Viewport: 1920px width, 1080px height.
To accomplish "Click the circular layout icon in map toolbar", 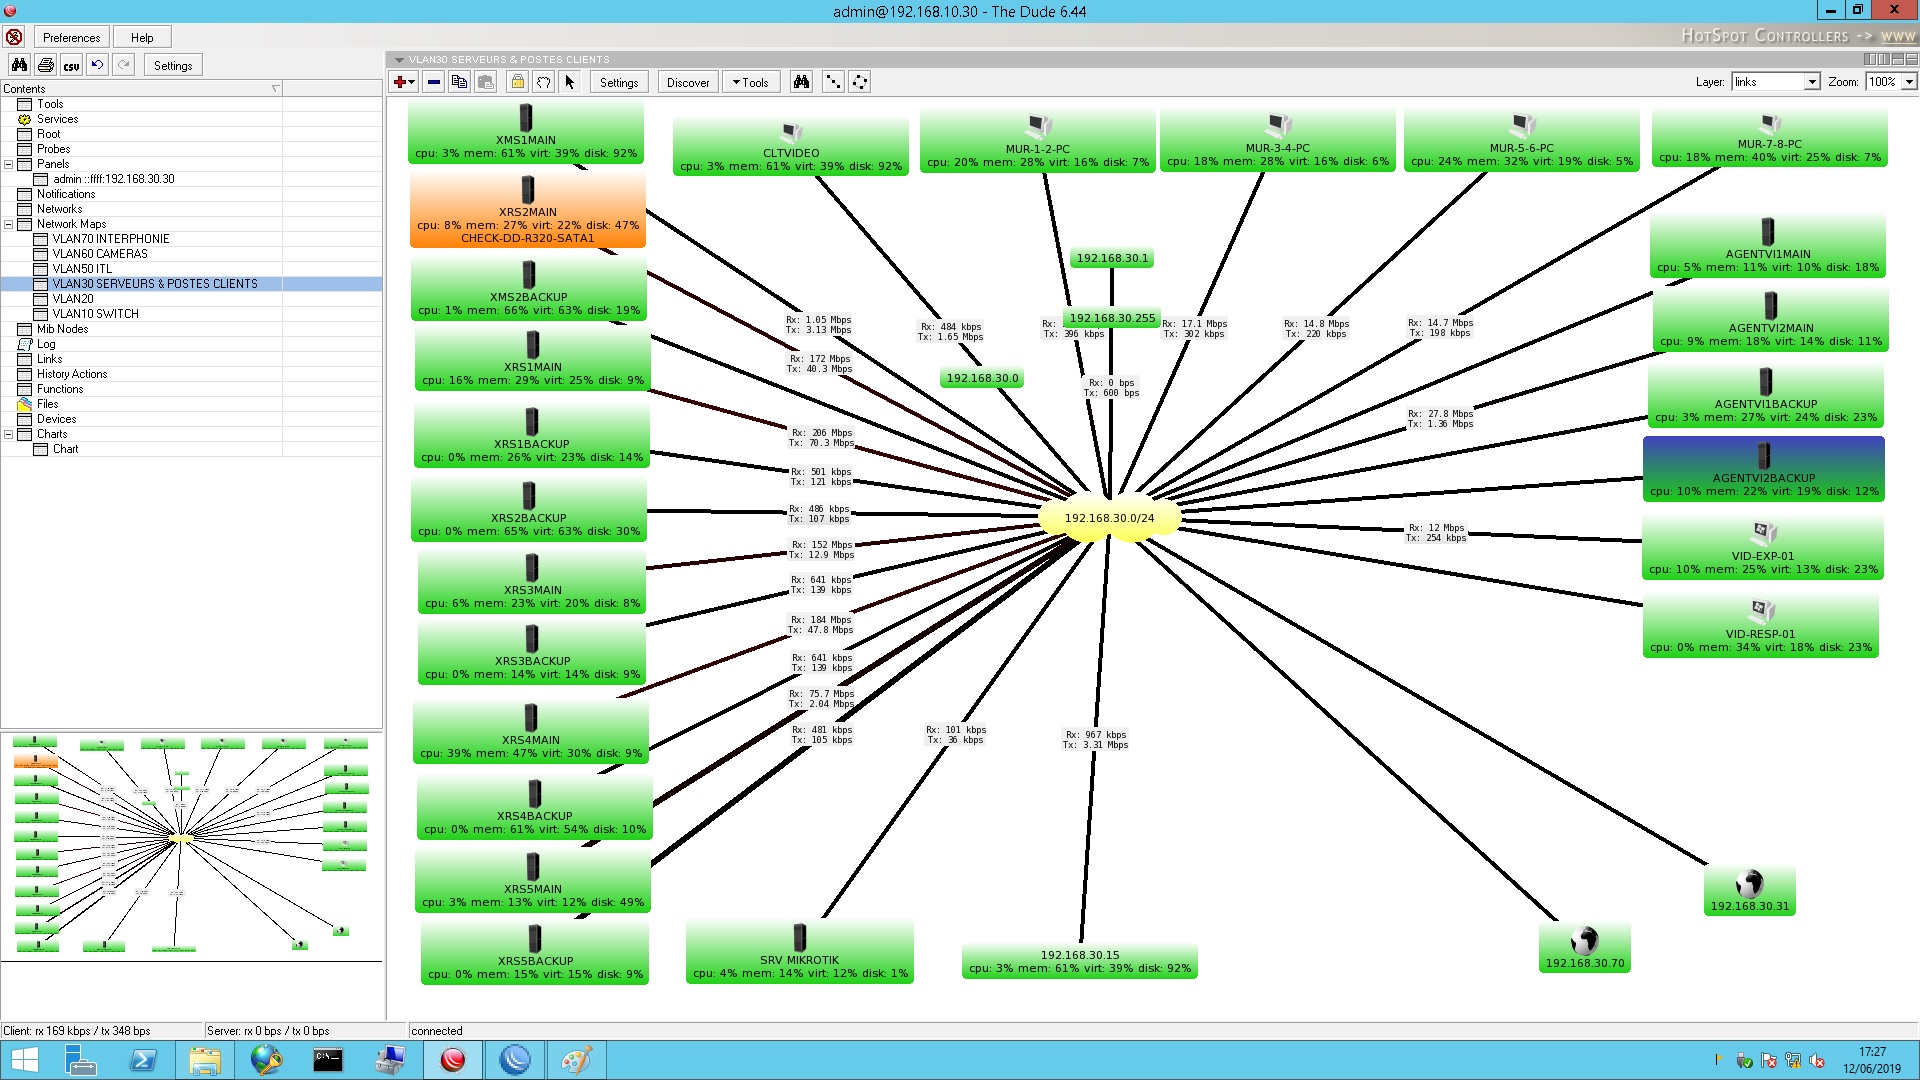I will (x=859, y=82).
